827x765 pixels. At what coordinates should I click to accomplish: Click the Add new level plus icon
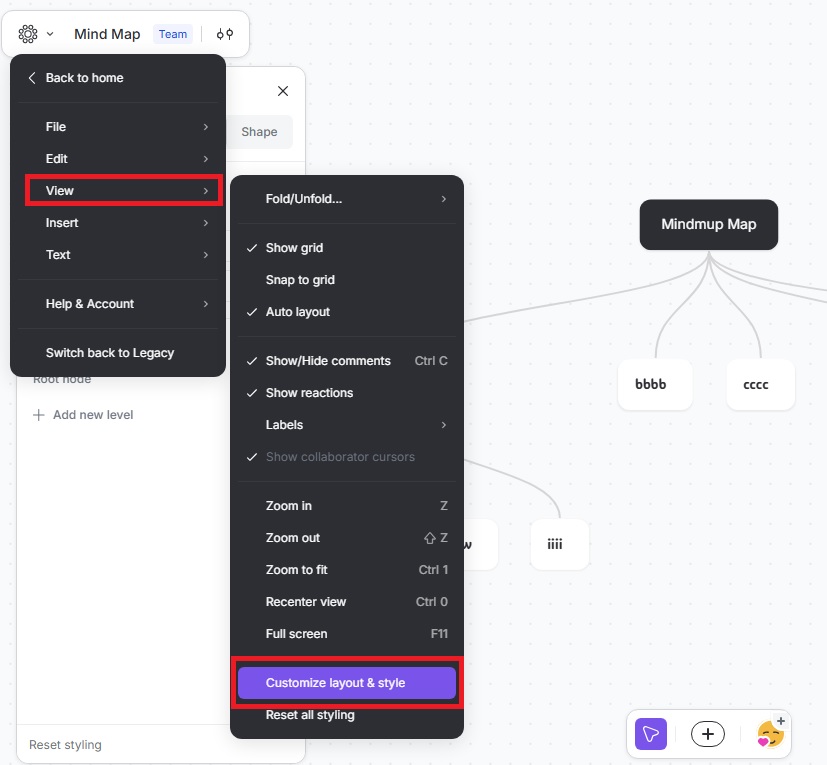coord(37,414)
